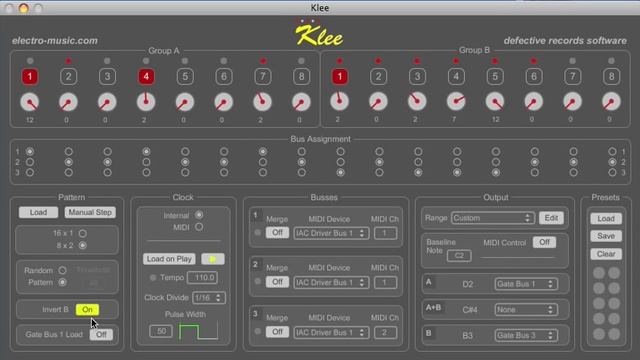Toggle Group A step 7 button
The width and height of the screenshot is (640, 360).
262,76
